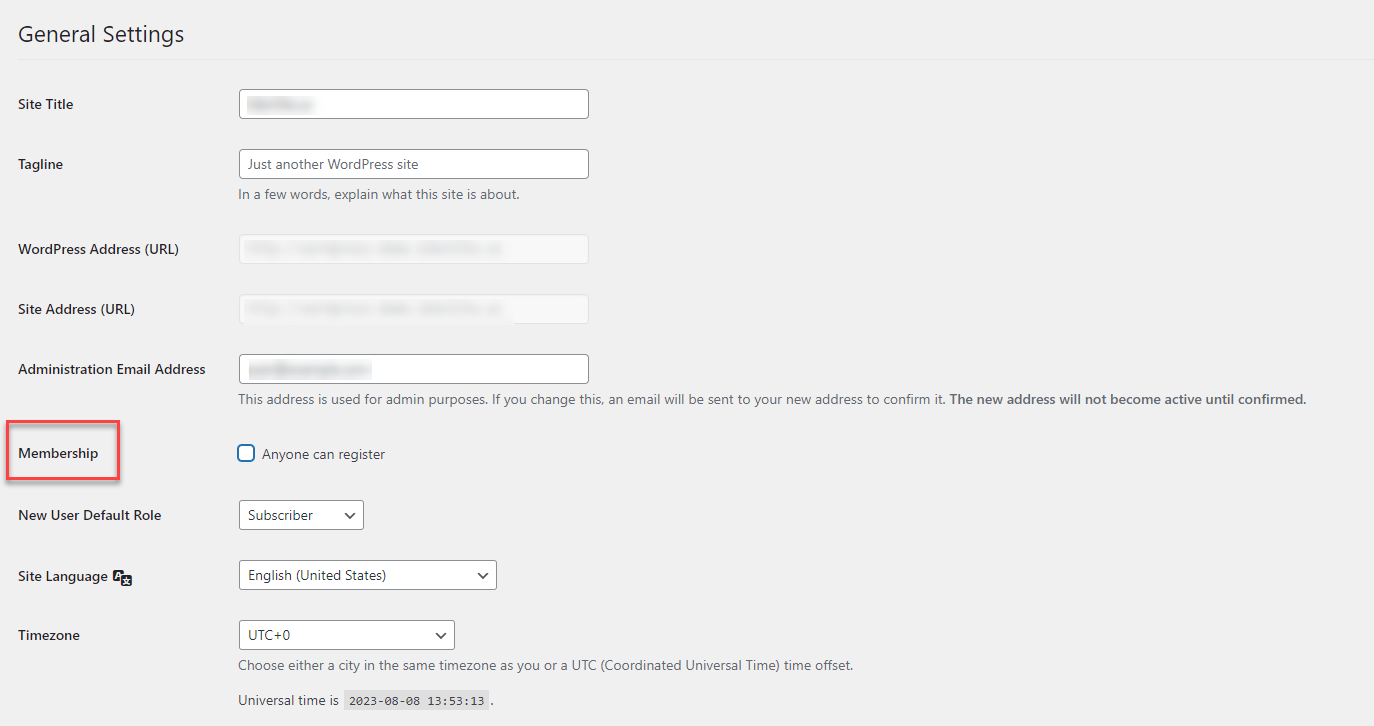Viewport: 1374px width, 726px height.
Task: Click the General Settings heading
Action: point(102,34)
